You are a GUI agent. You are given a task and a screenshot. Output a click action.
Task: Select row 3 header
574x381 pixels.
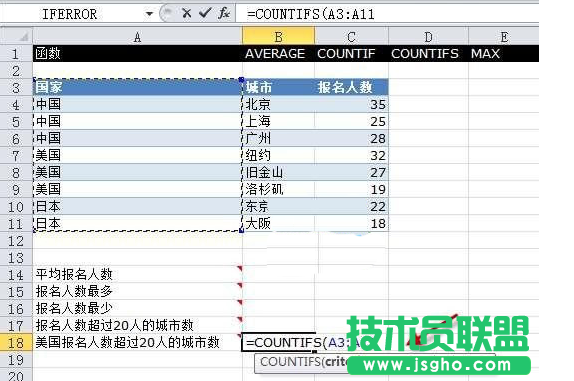click(16, 87)
